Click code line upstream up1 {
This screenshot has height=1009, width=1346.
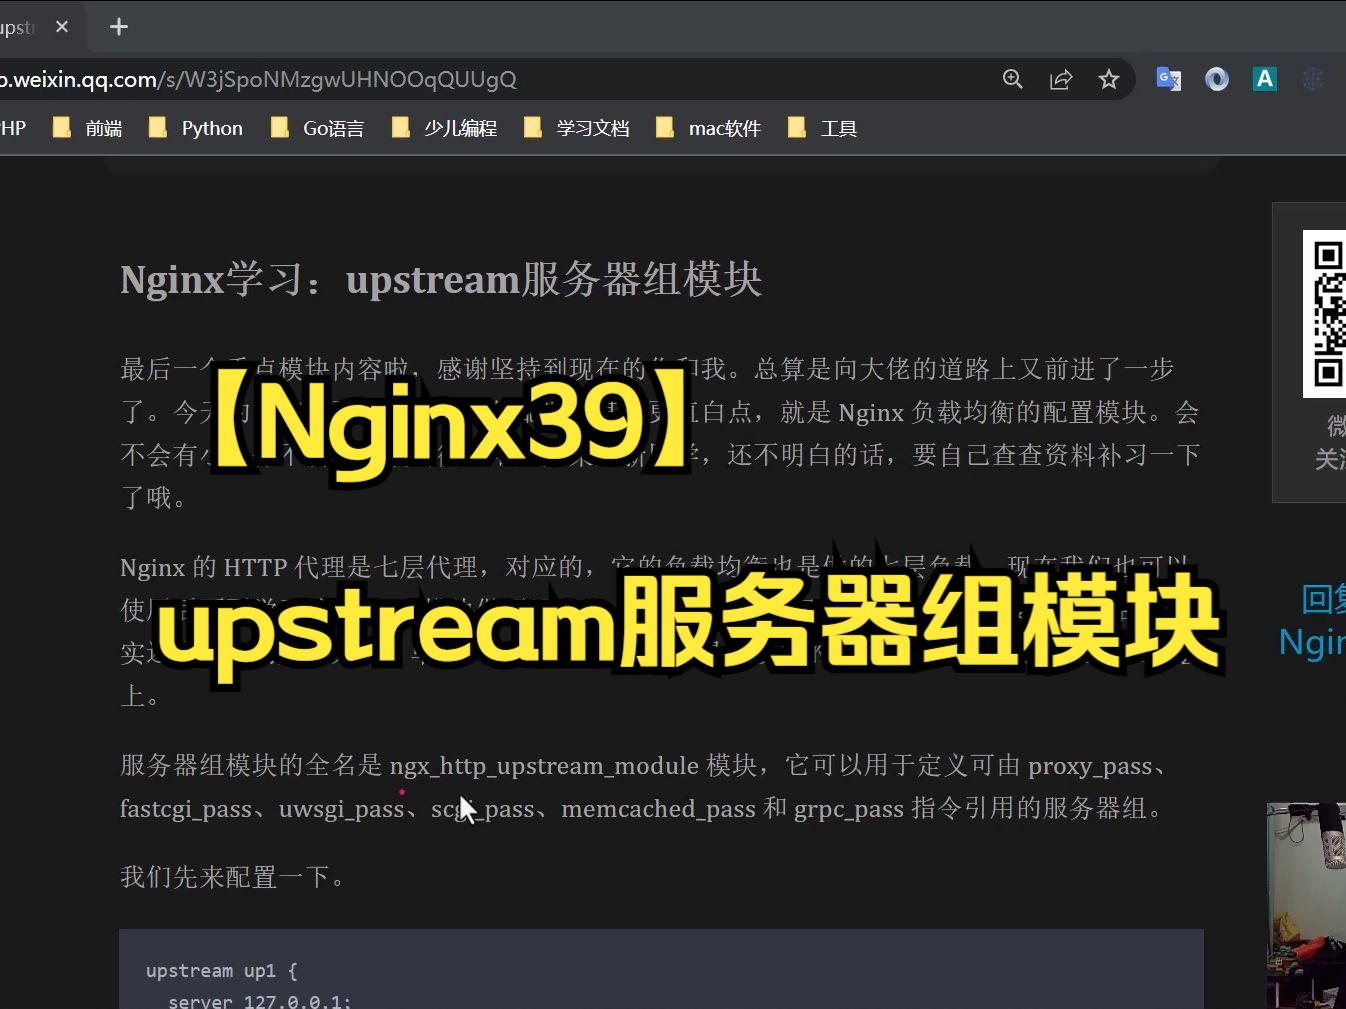222,971
